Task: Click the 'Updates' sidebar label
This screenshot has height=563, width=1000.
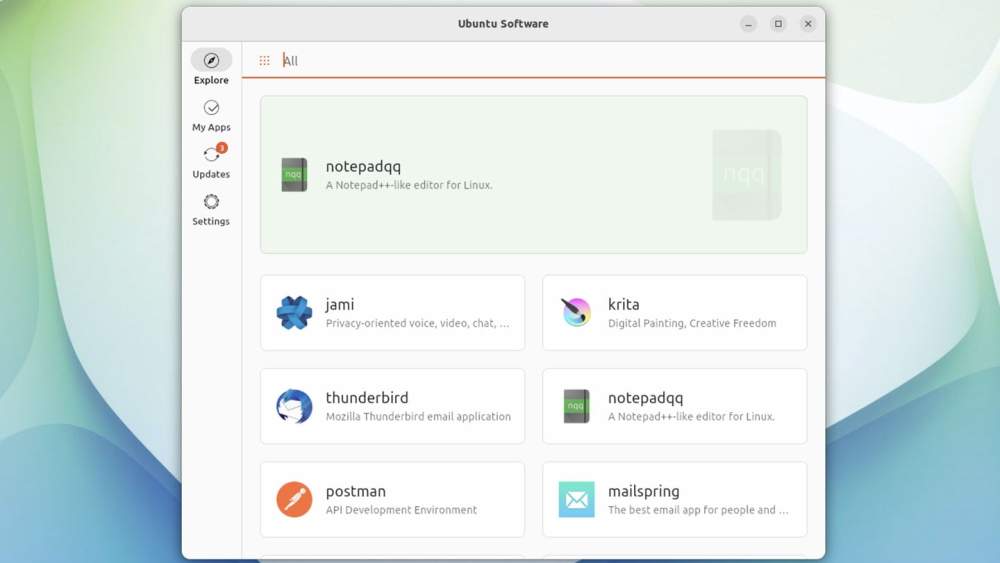Action: tap(211, 174)
